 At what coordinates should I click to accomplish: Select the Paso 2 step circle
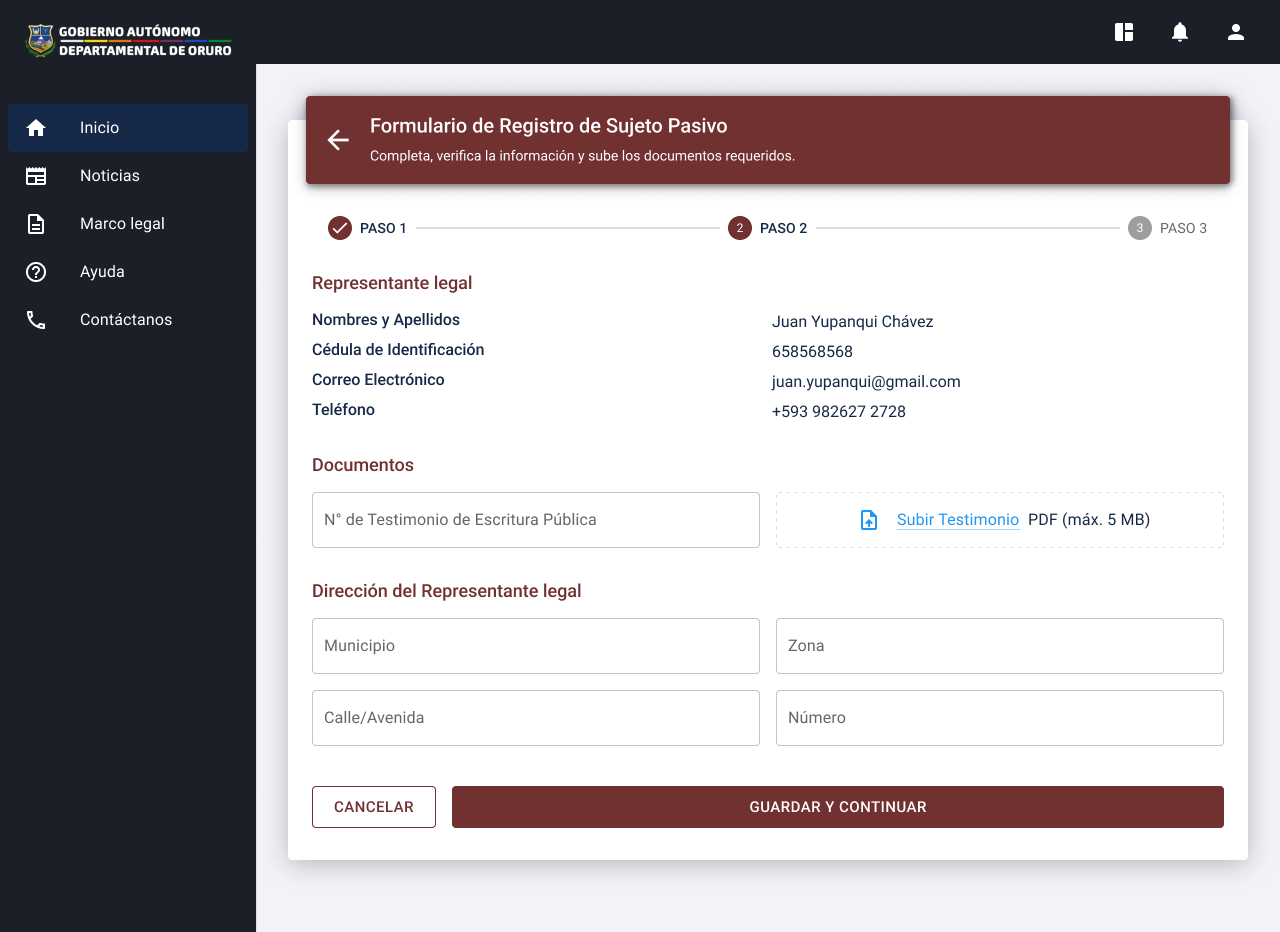[740, 228]
